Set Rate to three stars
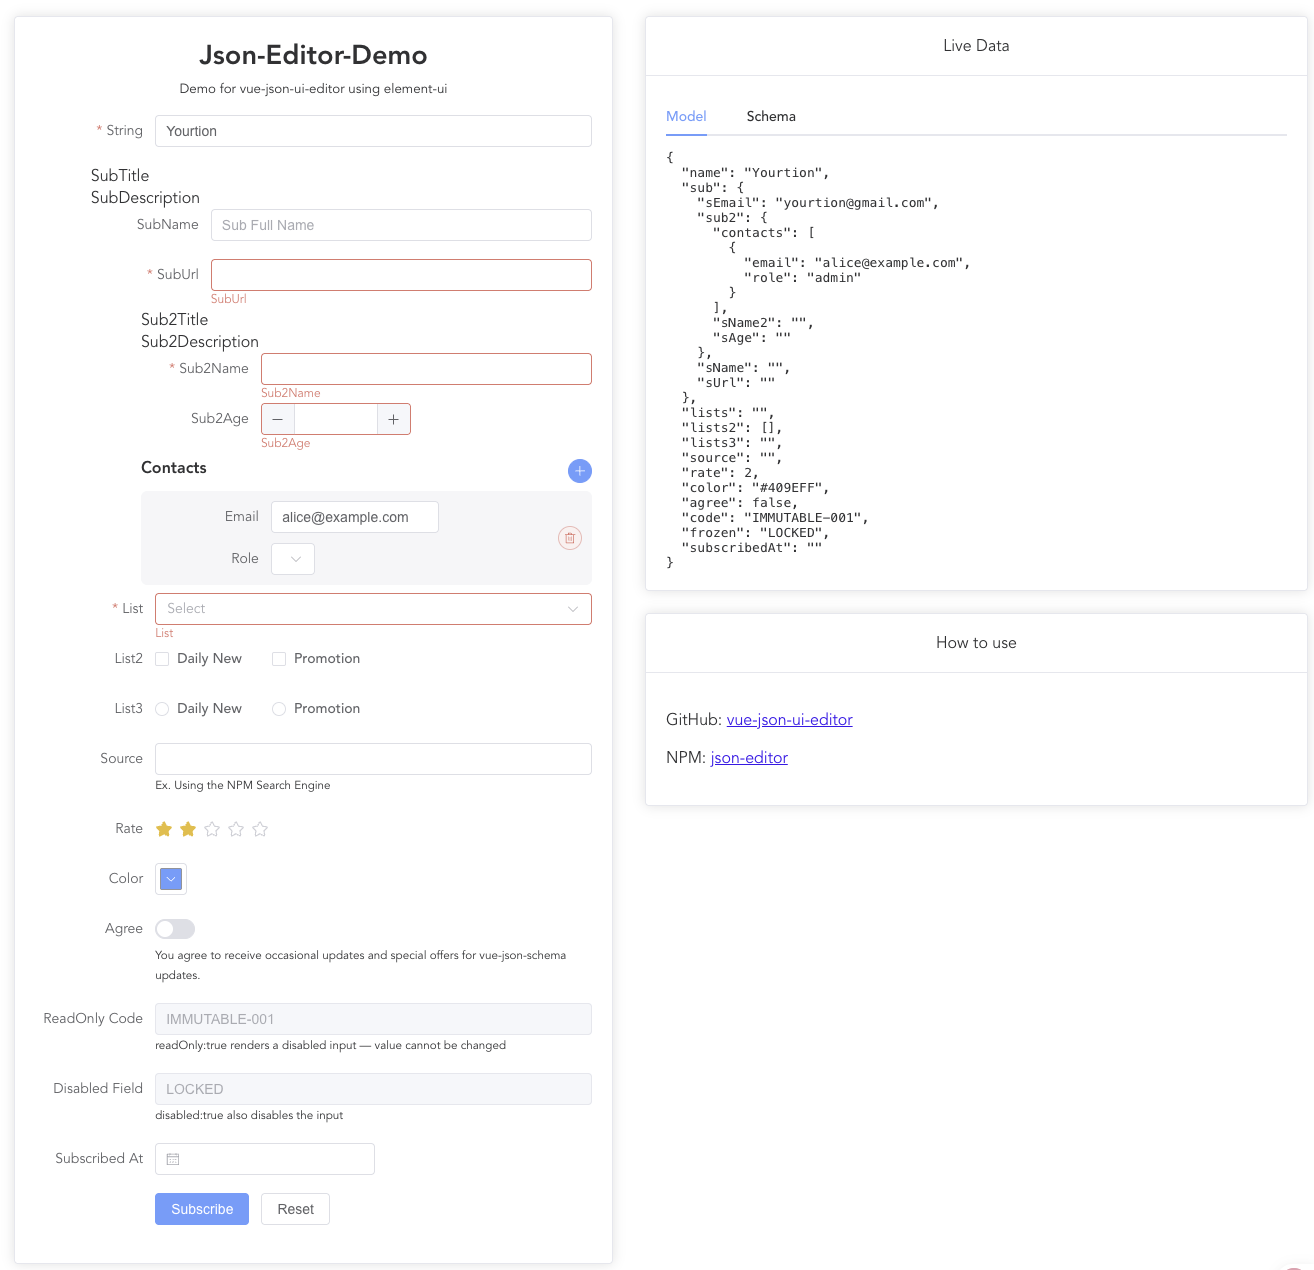1314x1270 pixels. pyautogui.click(x=212, y=829)
